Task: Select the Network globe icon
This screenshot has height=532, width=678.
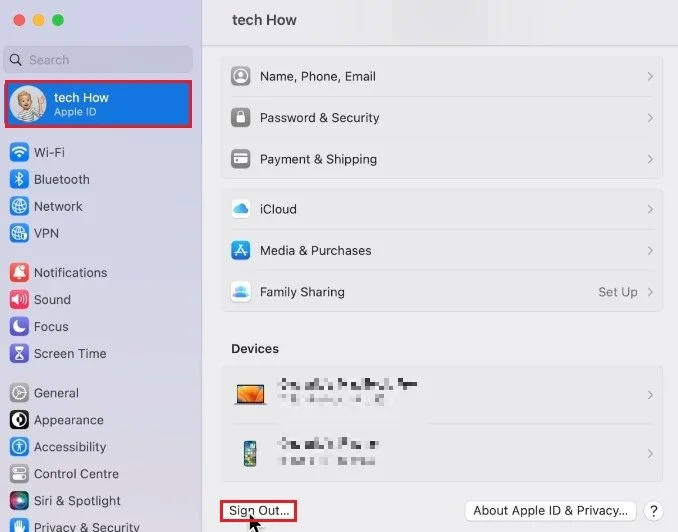Action: [x=19, y=206]
